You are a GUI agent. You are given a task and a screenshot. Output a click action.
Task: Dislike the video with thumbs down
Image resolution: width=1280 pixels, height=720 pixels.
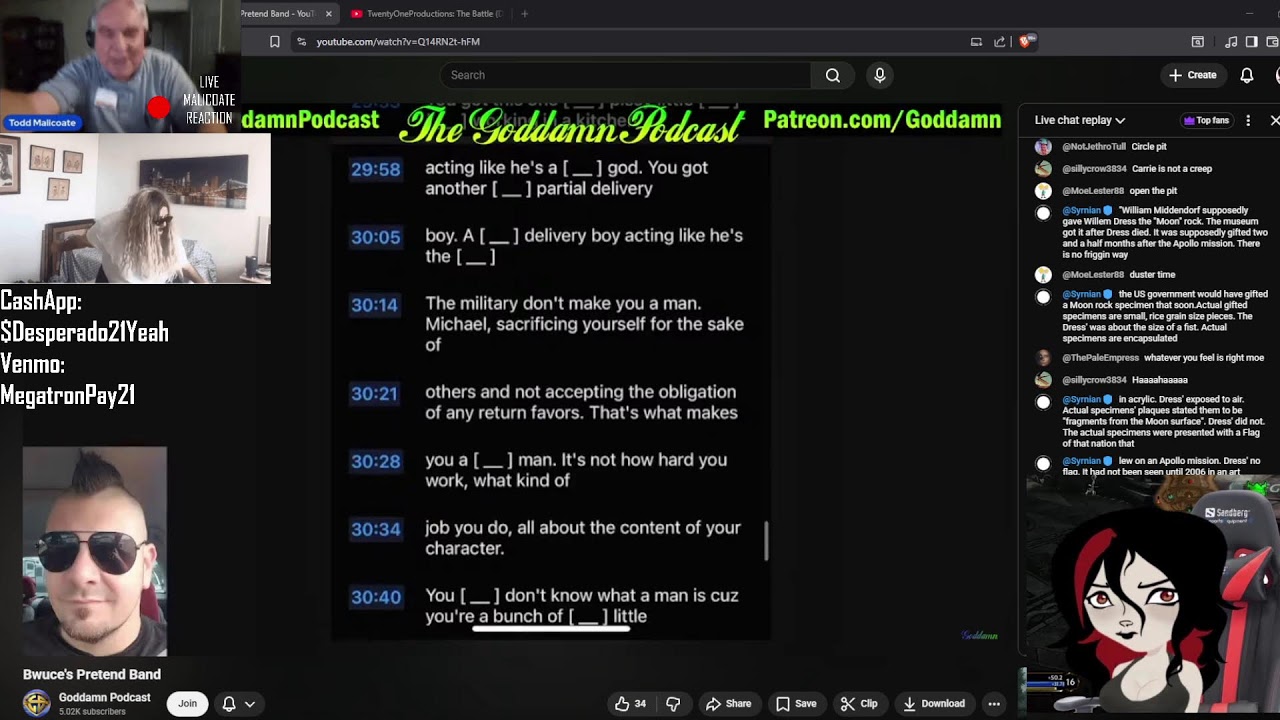[673, 704]
